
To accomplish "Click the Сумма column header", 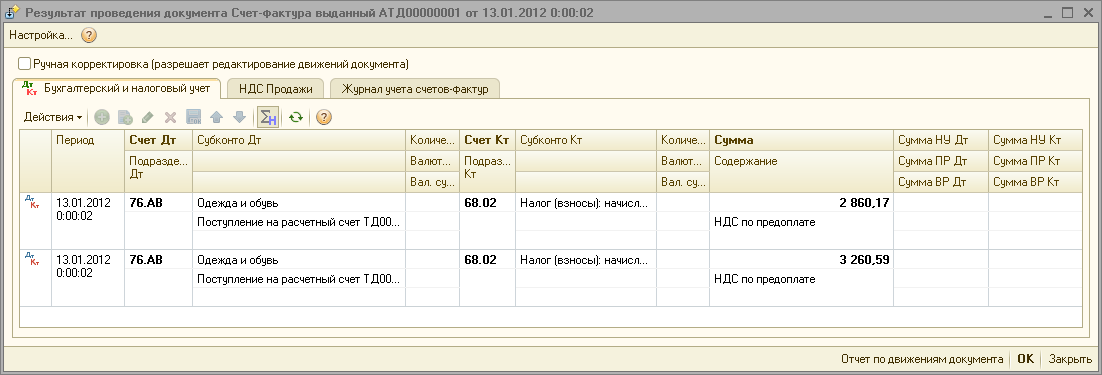I will coord(801,140).
